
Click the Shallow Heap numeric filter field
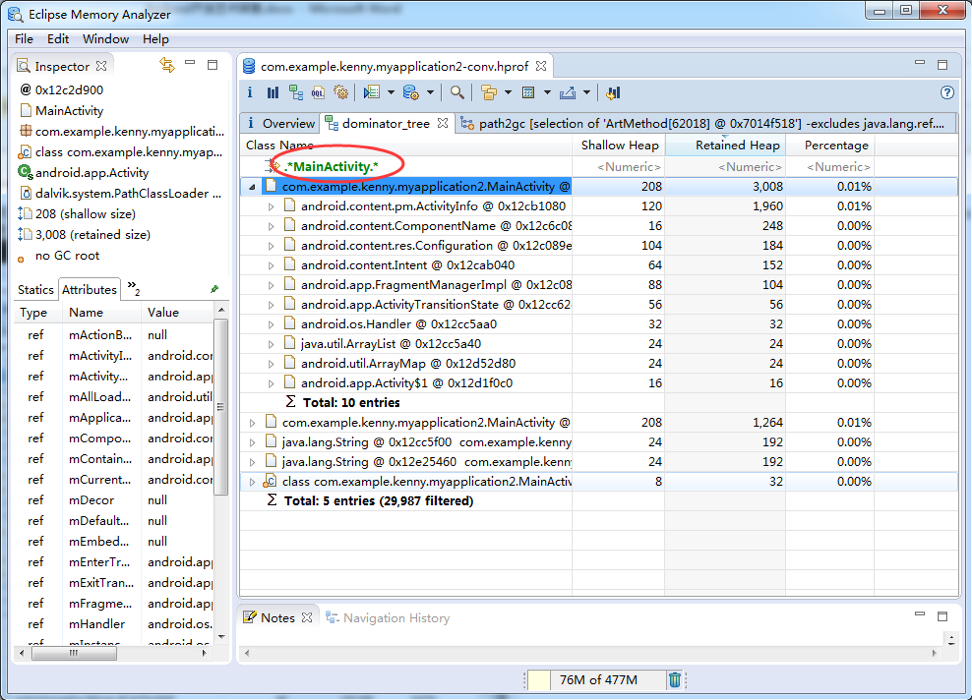619,167
